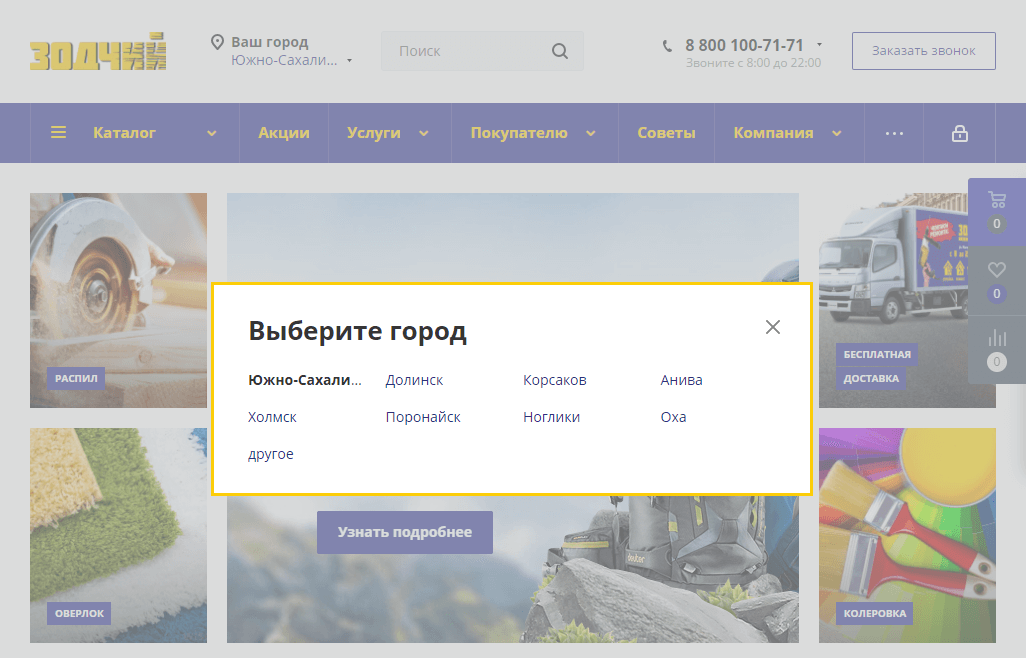Viewport: 1026px width, 658px height.
Task: Open favorites via the heart icon
Action: point(996,269)
